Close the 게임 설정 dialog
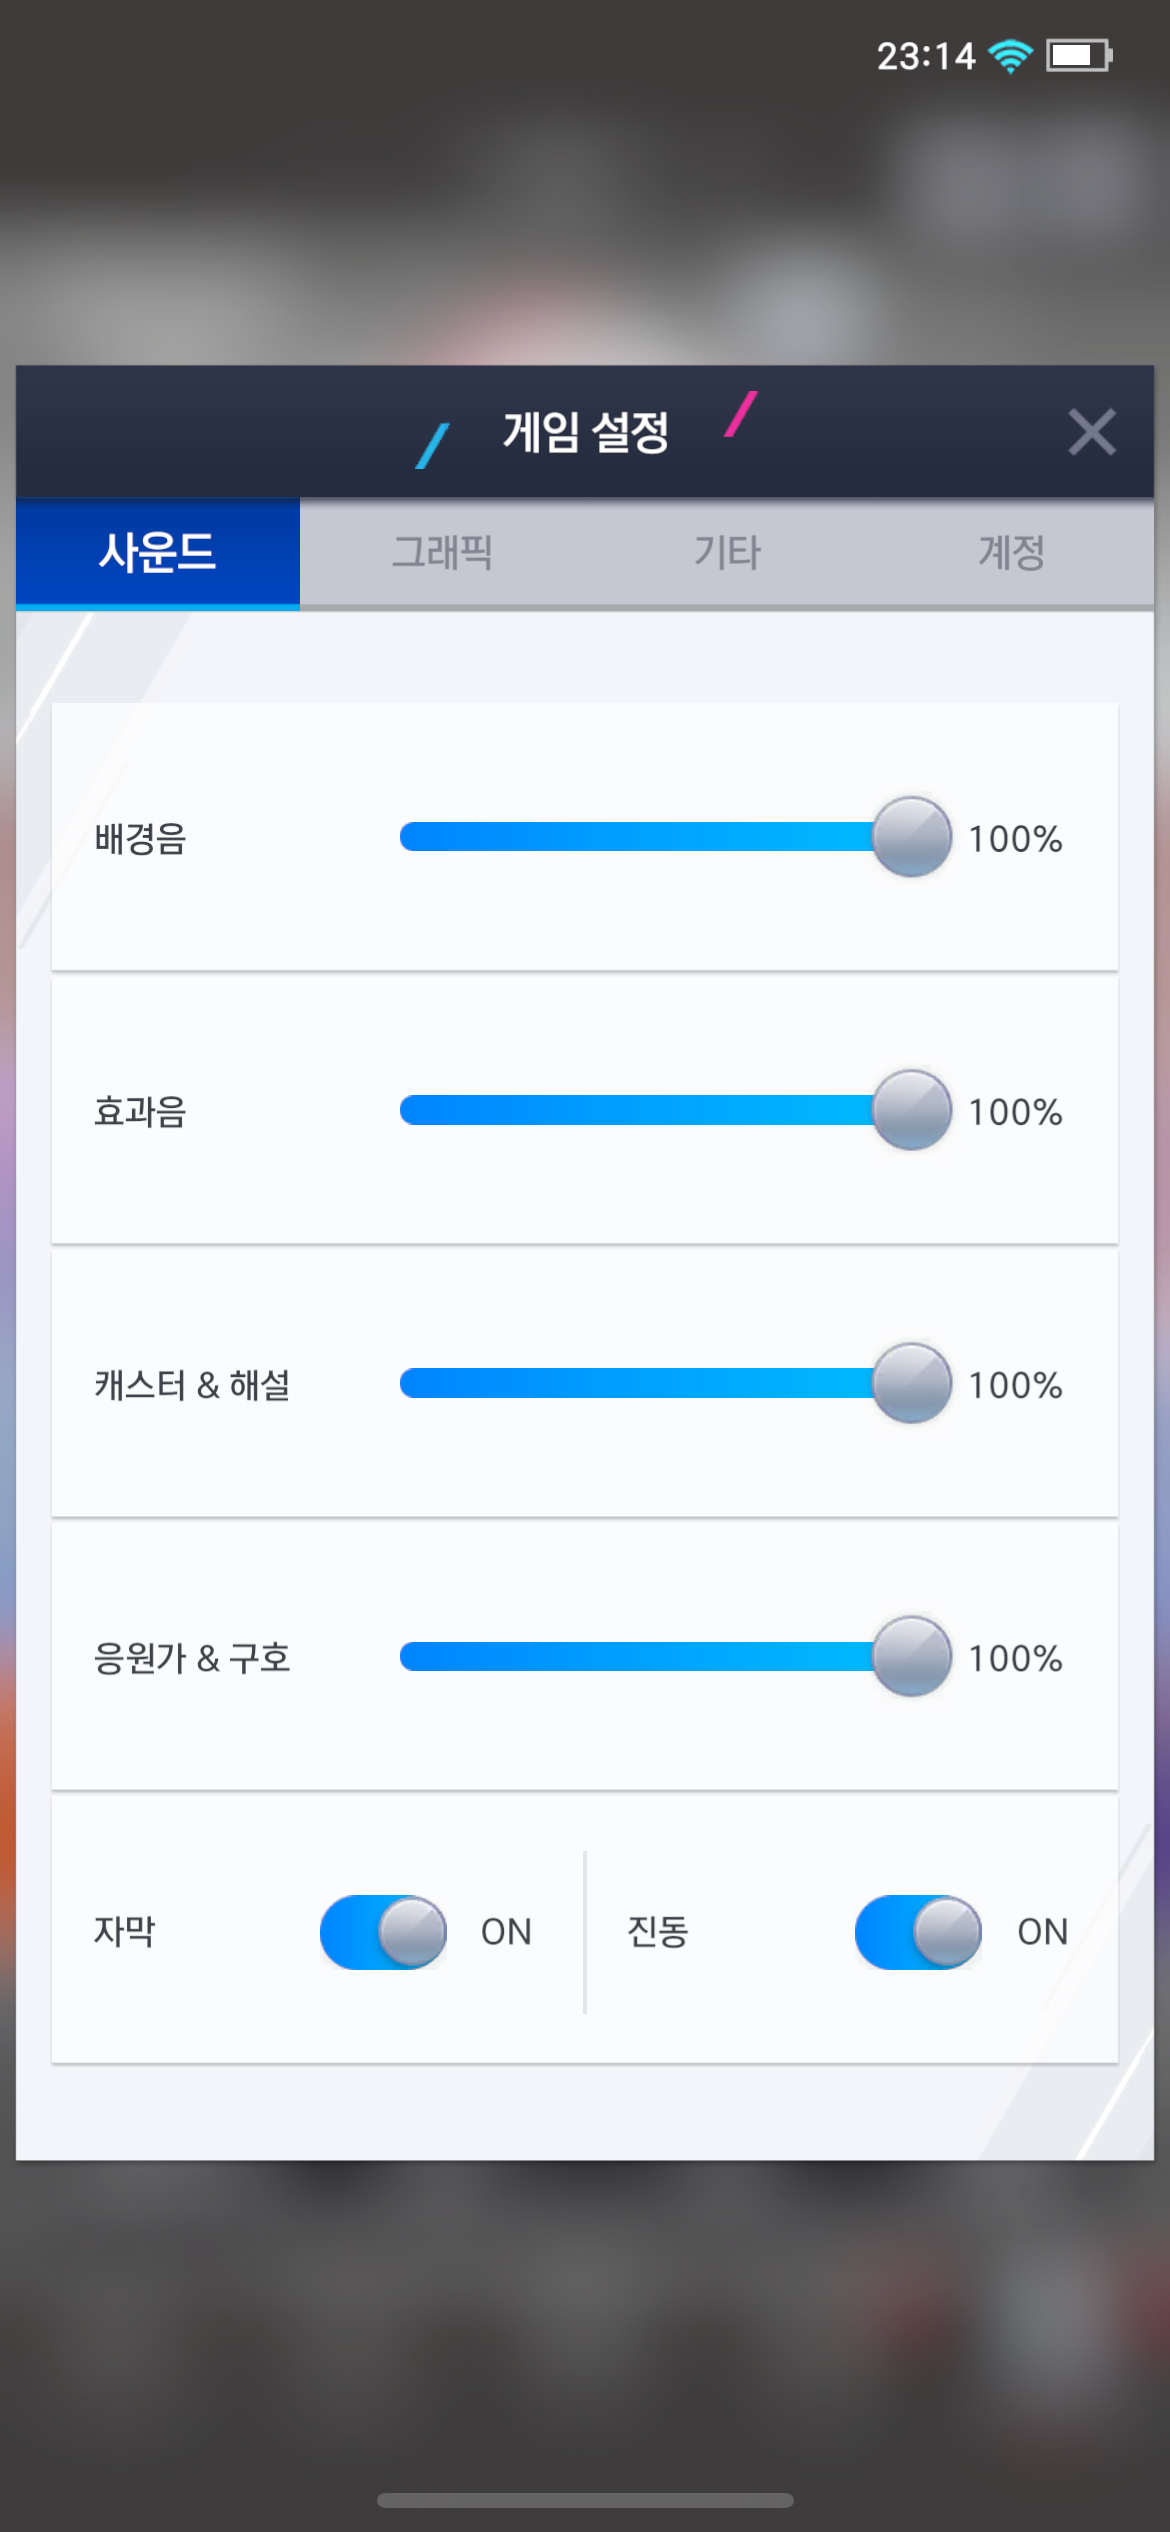Screen dimensions: 1170x2532 pyautogui.click(x=1091, y=432)
